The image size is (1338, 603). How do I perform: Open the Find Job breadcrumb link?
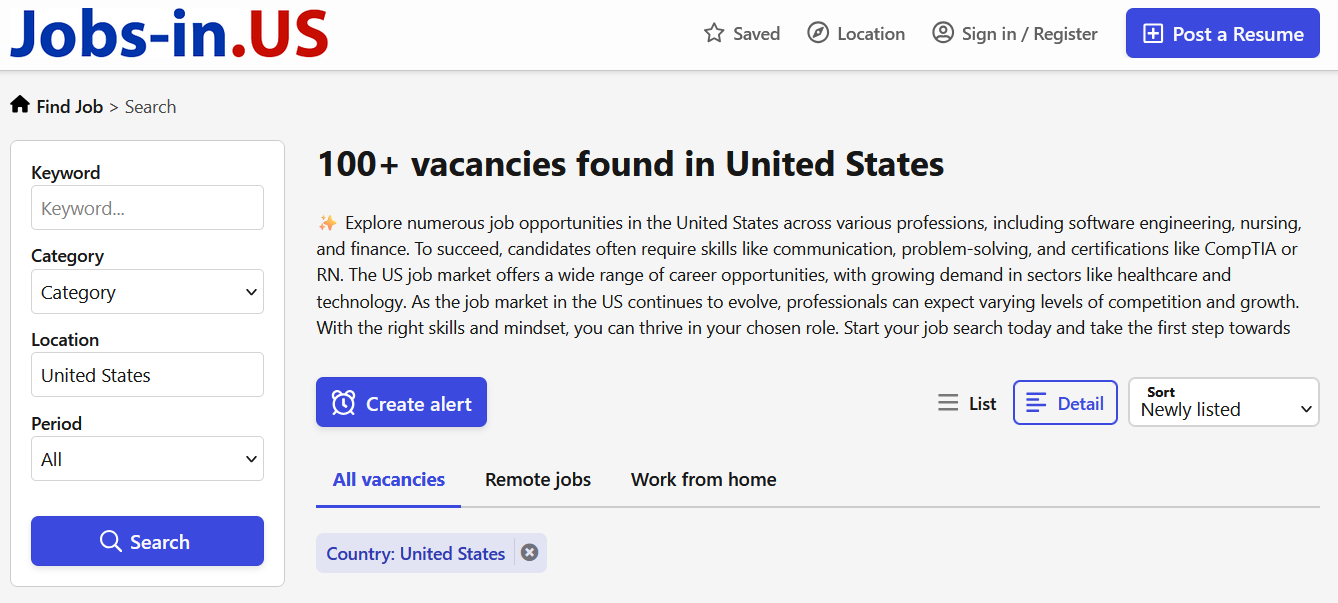click(x=70, y=106)
